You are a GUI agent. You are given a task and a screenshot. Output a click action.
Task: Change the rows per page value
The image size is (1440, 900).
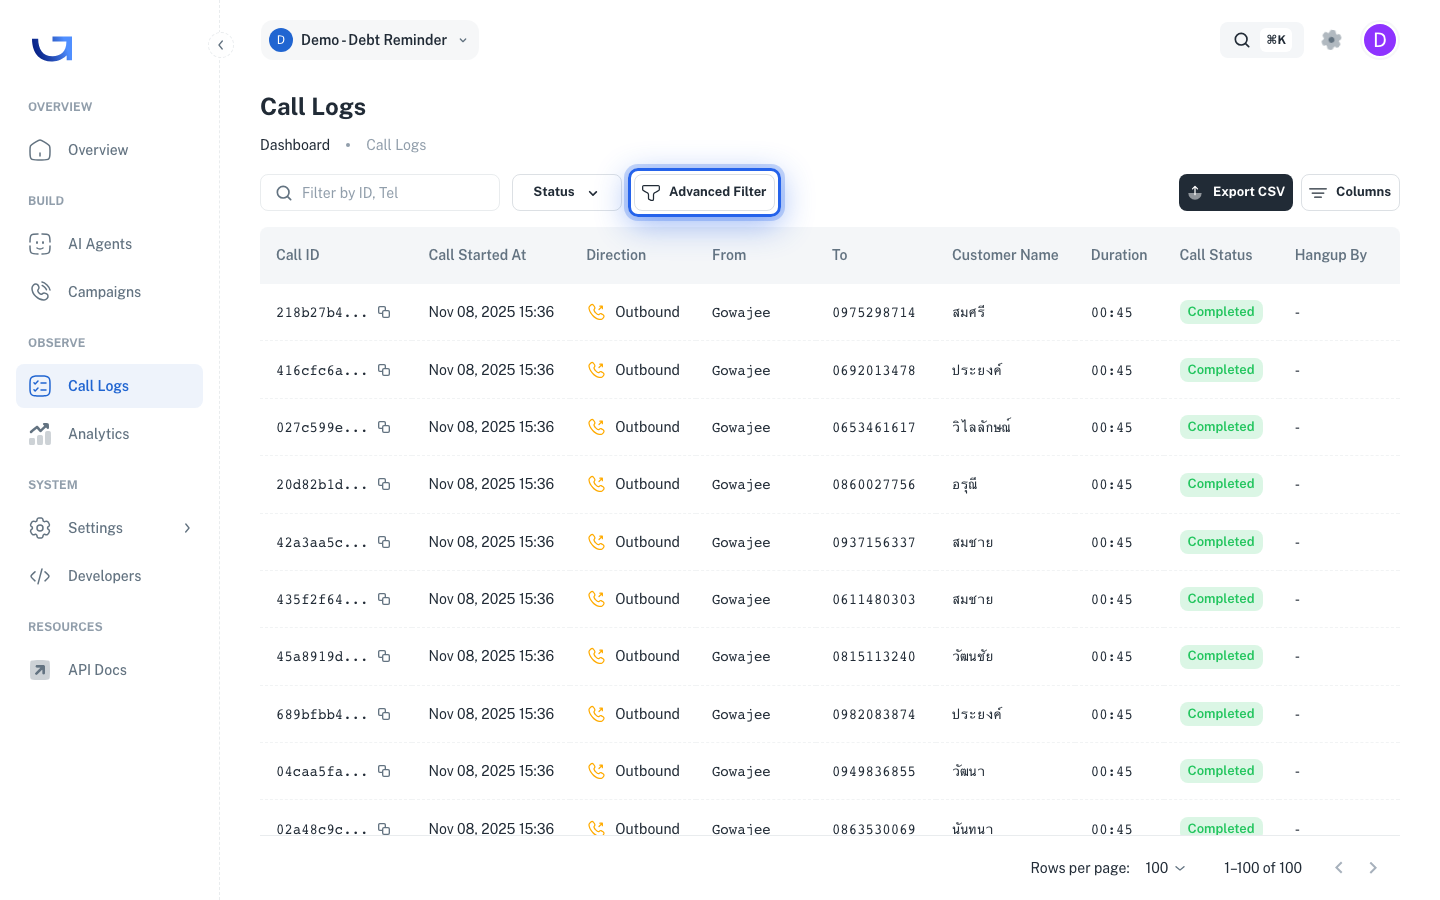click(x=1165, y=868)
